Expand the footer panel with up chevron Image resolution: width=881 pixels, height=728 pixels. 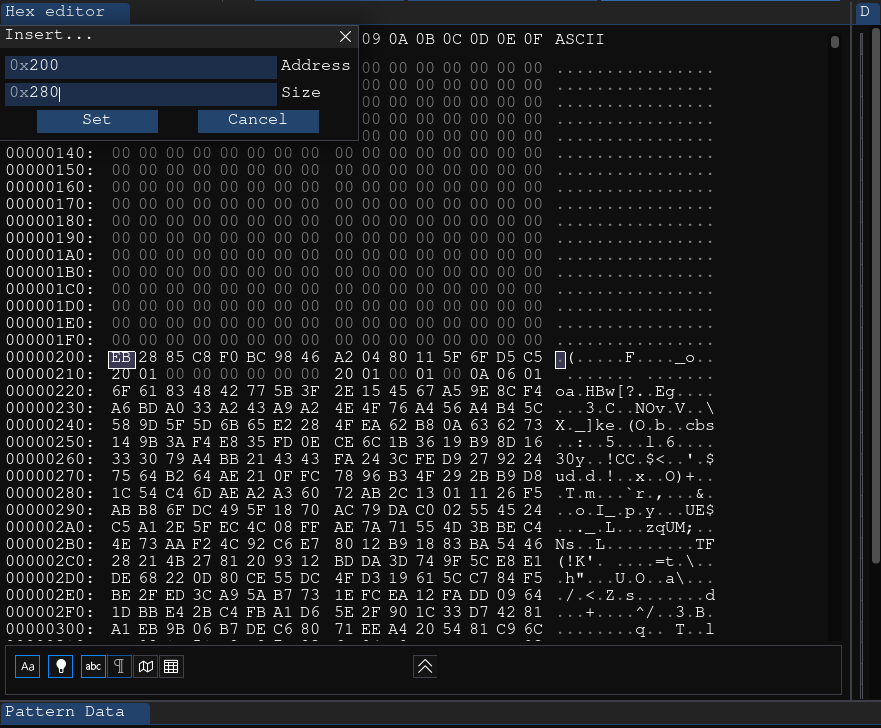click(424, 666)
